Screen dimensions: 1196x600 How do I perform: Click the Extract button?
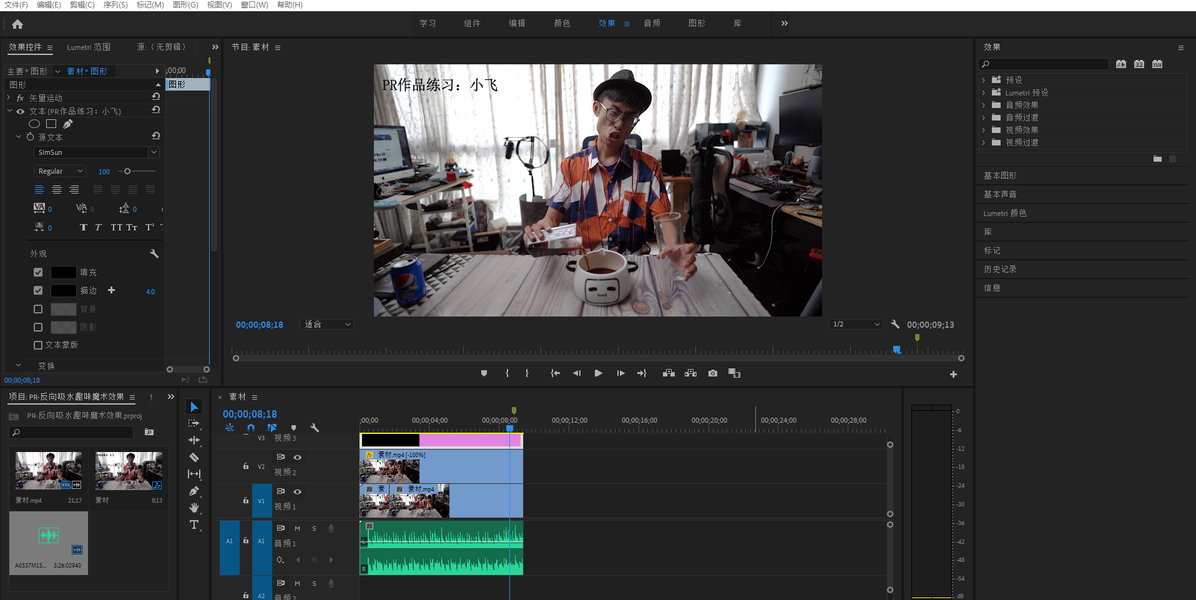[x=690, y=374]
